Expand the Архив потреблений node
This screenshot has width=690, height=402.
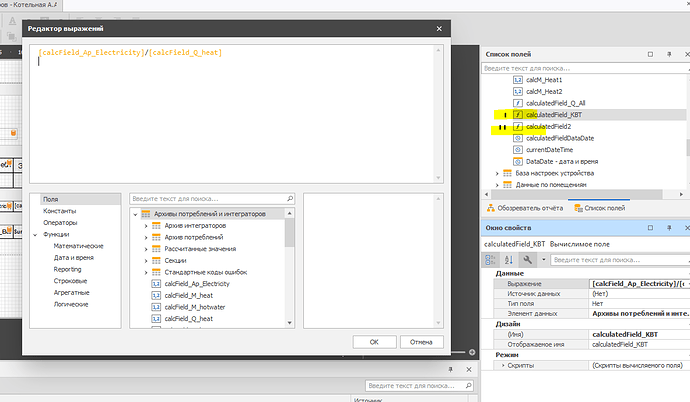click(x=146, y=237)
